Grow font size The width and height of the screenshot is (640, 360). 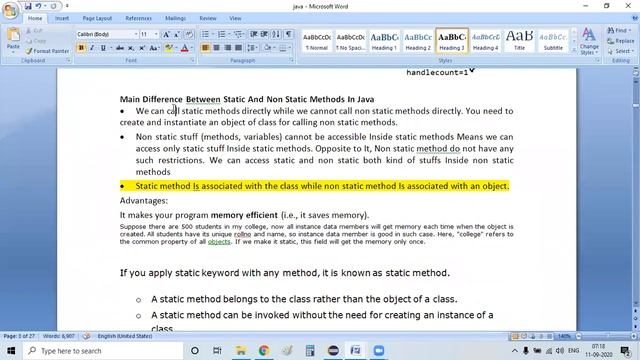point(166,35)
